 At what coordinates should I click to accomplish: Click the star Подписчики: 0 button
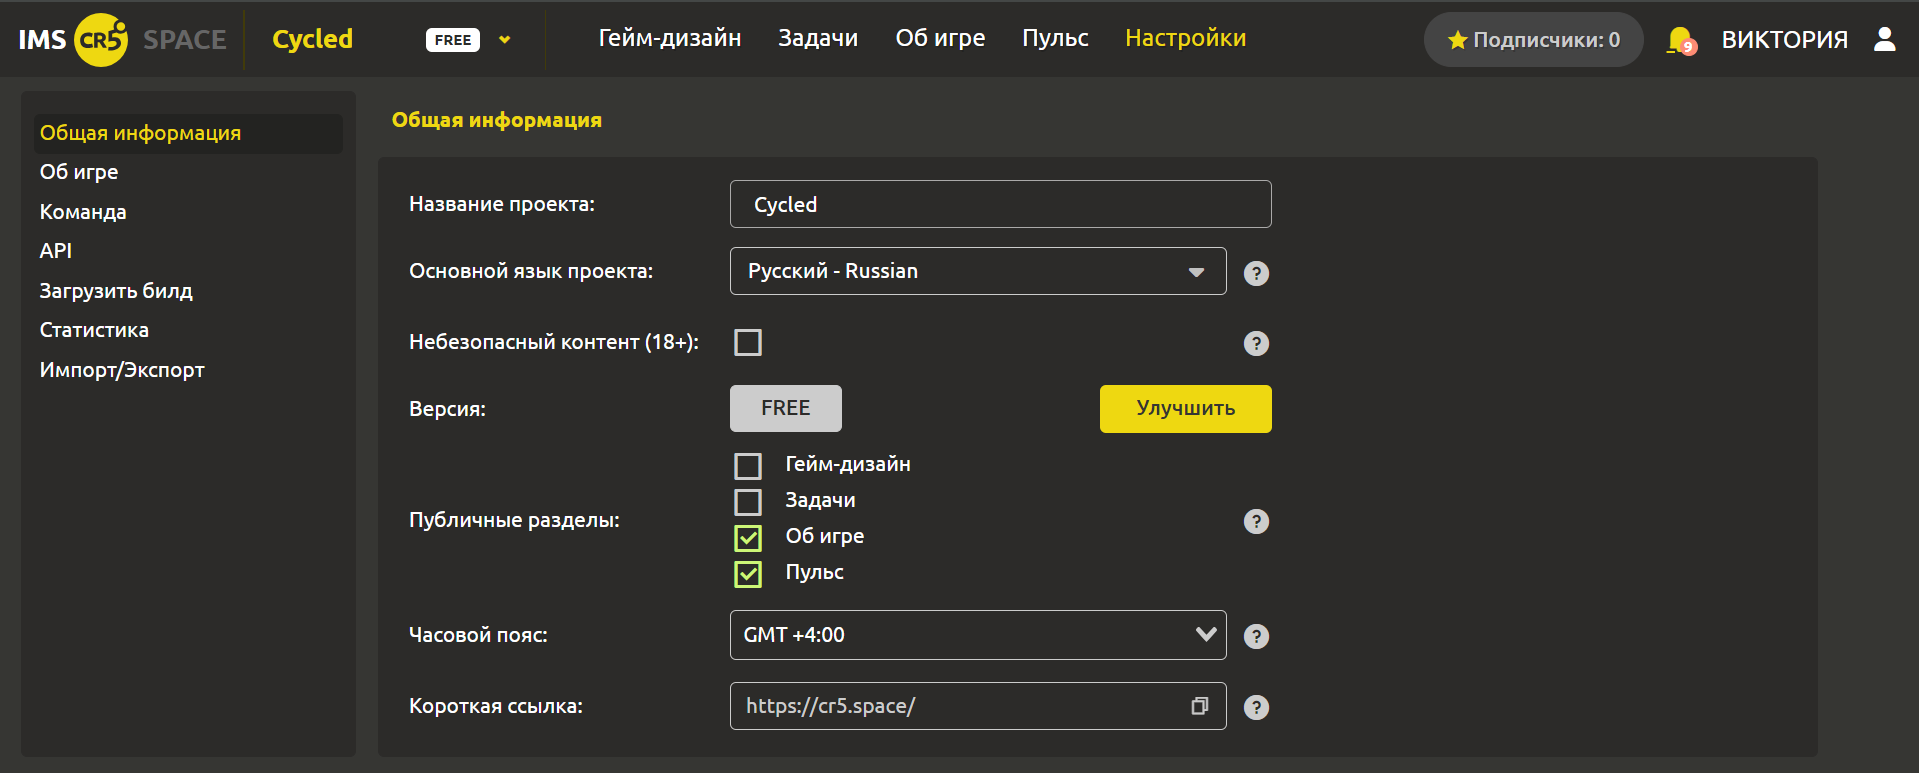pyautogui.click(x=1533, y=40)
